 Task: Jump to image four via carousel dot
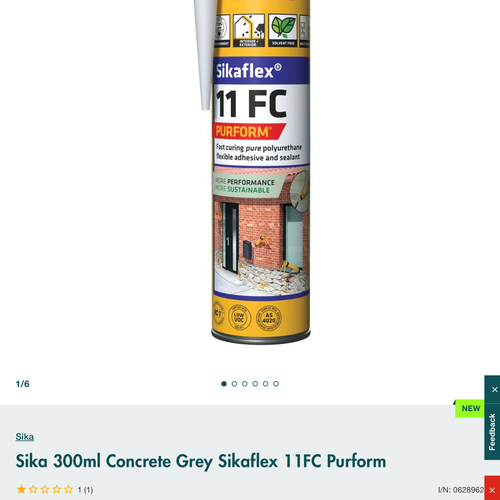(x=255, y=384)
